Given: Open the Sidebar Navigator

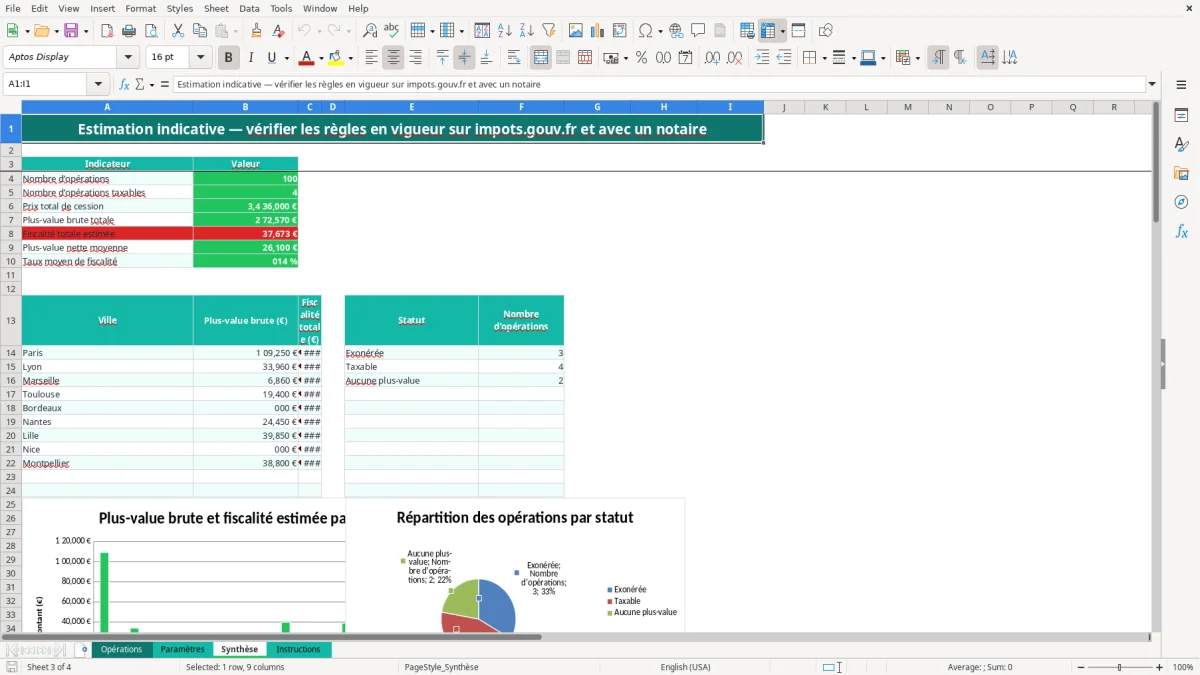Looking at the screenshot, I should pos(1181,202).
